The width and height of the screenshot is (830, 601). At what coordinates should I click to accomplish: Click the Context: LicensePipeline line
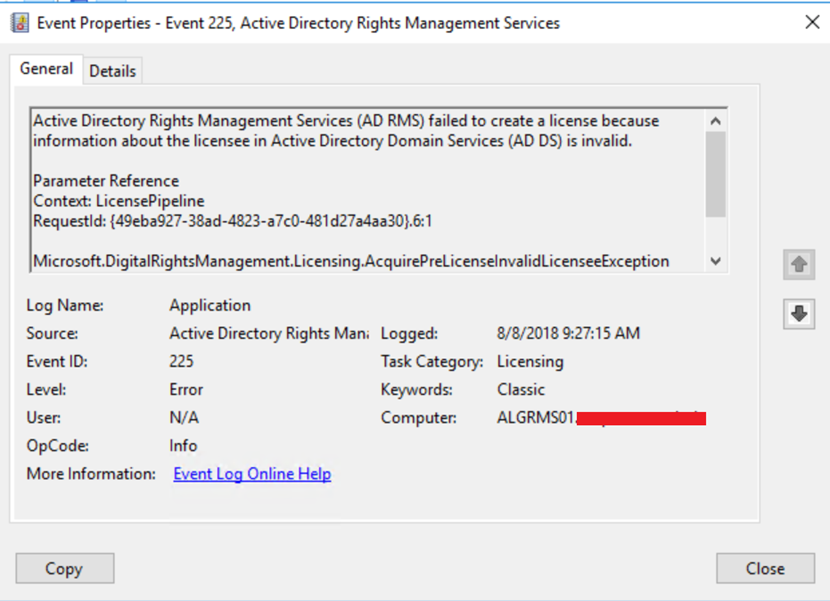(x=119, y=201)
